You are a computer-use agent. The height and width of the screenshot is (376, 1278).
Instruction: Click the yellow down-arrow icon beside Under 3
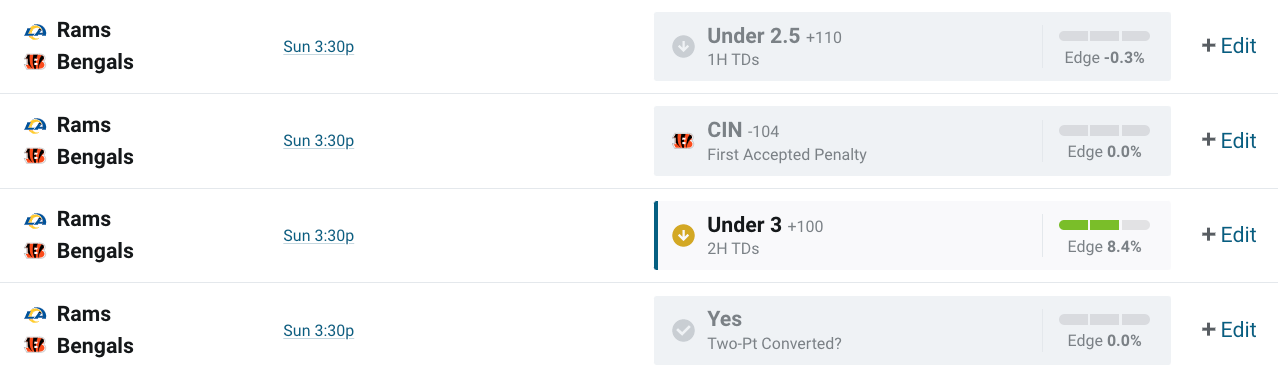click(x=683, y=235)
